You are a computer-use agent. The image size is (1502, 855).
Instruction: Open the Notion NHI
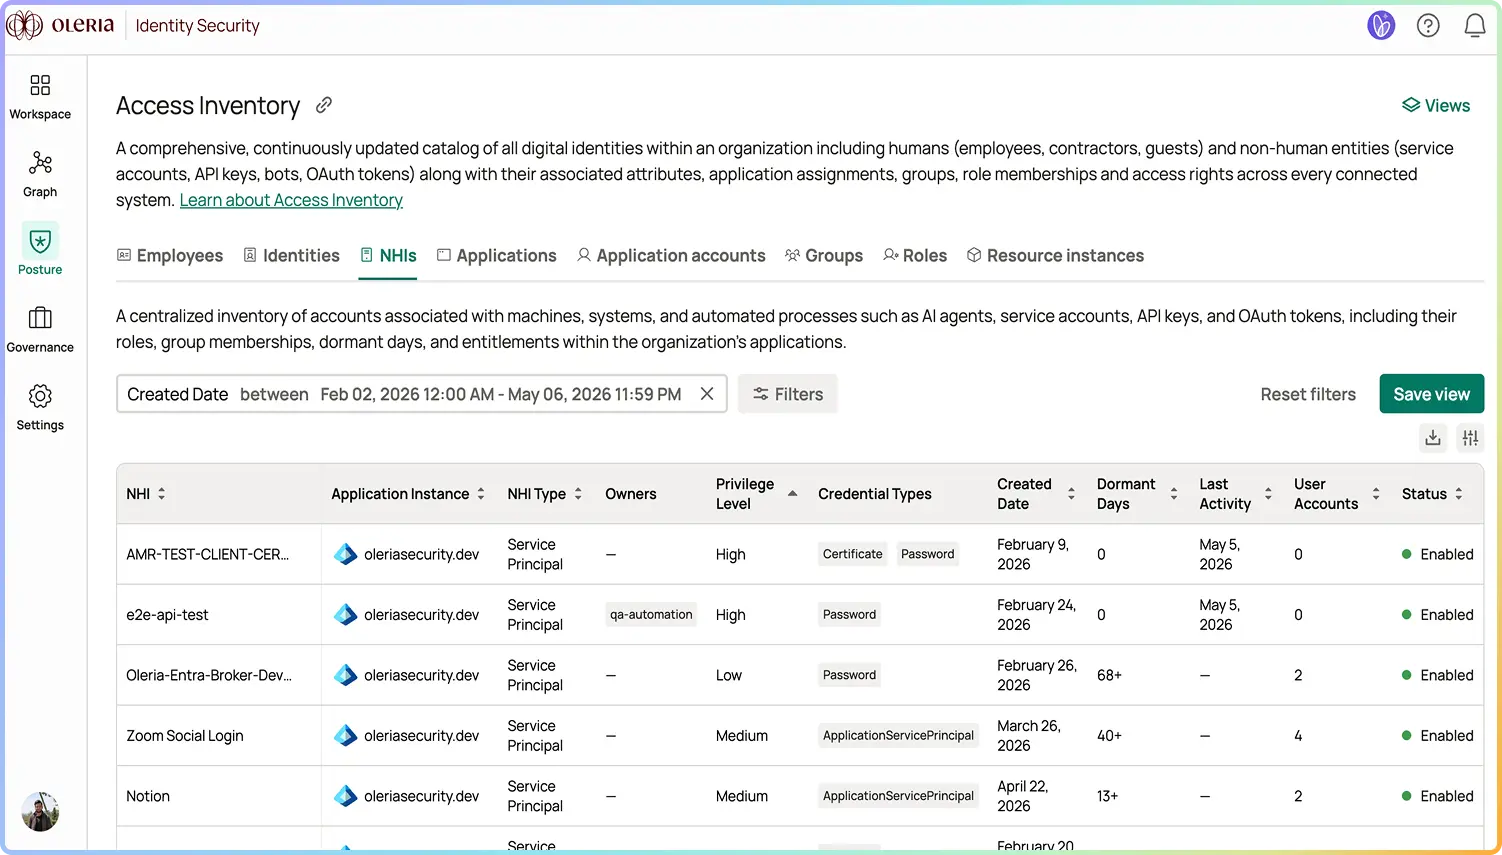(x=148, y=796)
